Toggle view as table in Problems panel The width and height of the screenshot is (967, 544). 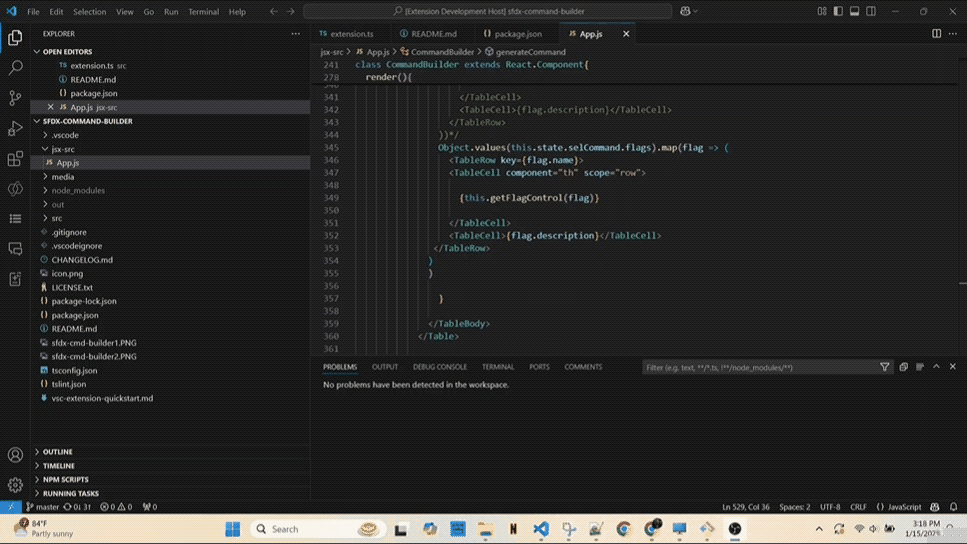(920, 367)
